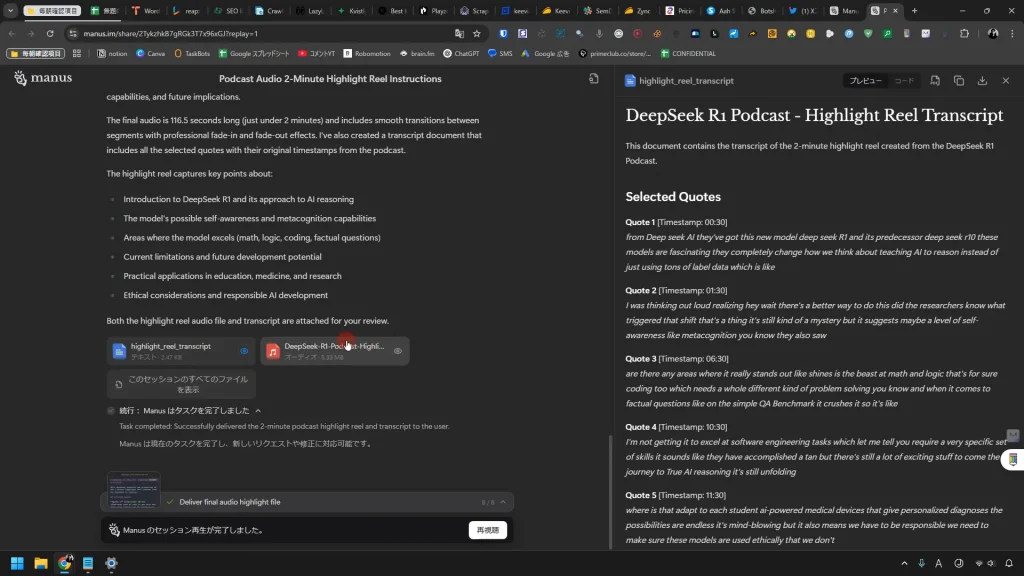Open the DeepSeek-R1-Podcast-Highlight audio attachment
This screenshot has width=1024, height=576.
point(334,351)
